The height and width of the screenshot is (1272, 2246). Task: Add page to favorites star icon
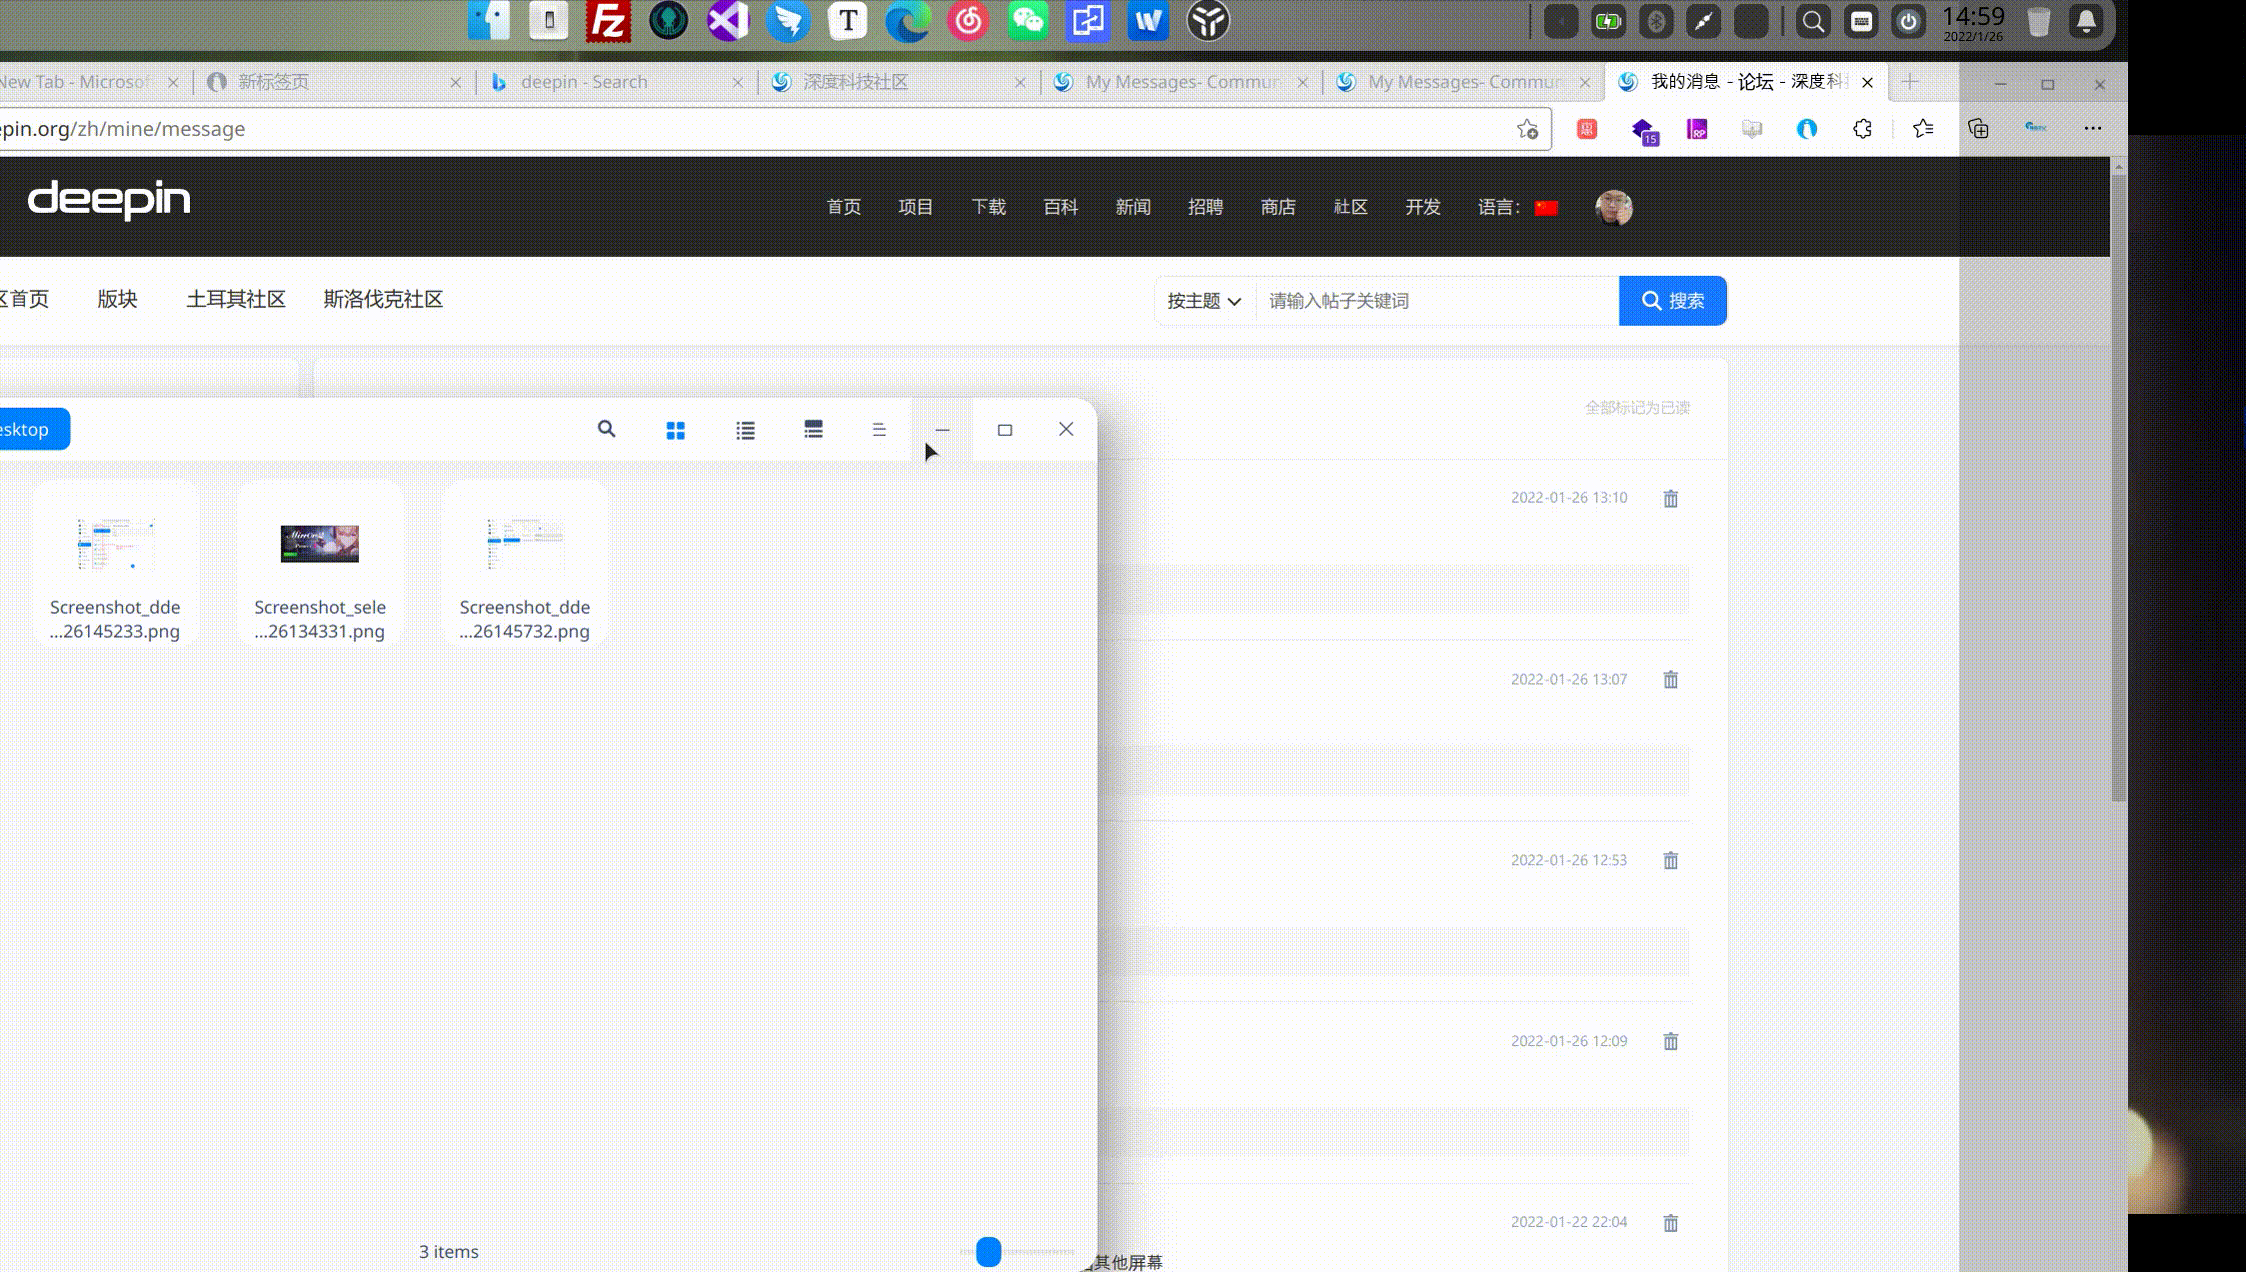(1527, 129)
